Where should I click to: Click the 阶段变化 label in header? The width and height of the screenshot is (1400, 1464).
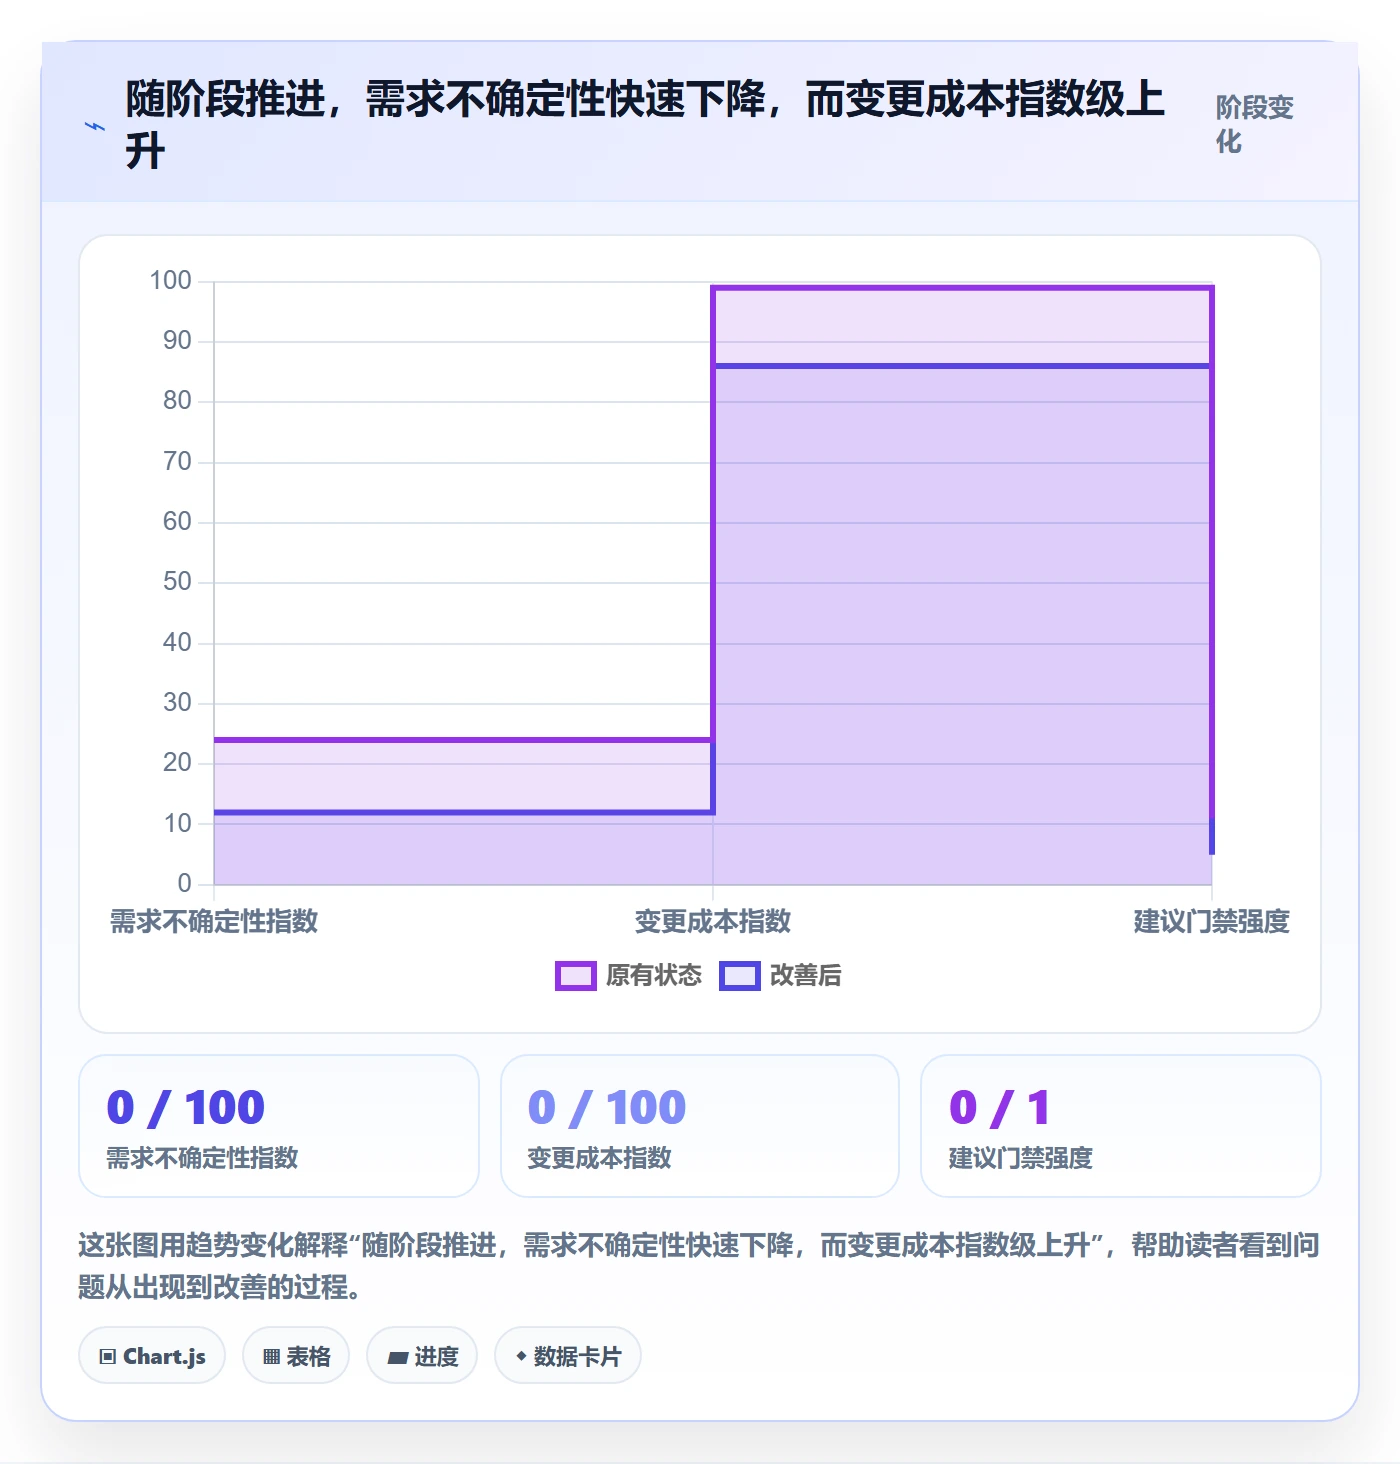pos(1255,125)
